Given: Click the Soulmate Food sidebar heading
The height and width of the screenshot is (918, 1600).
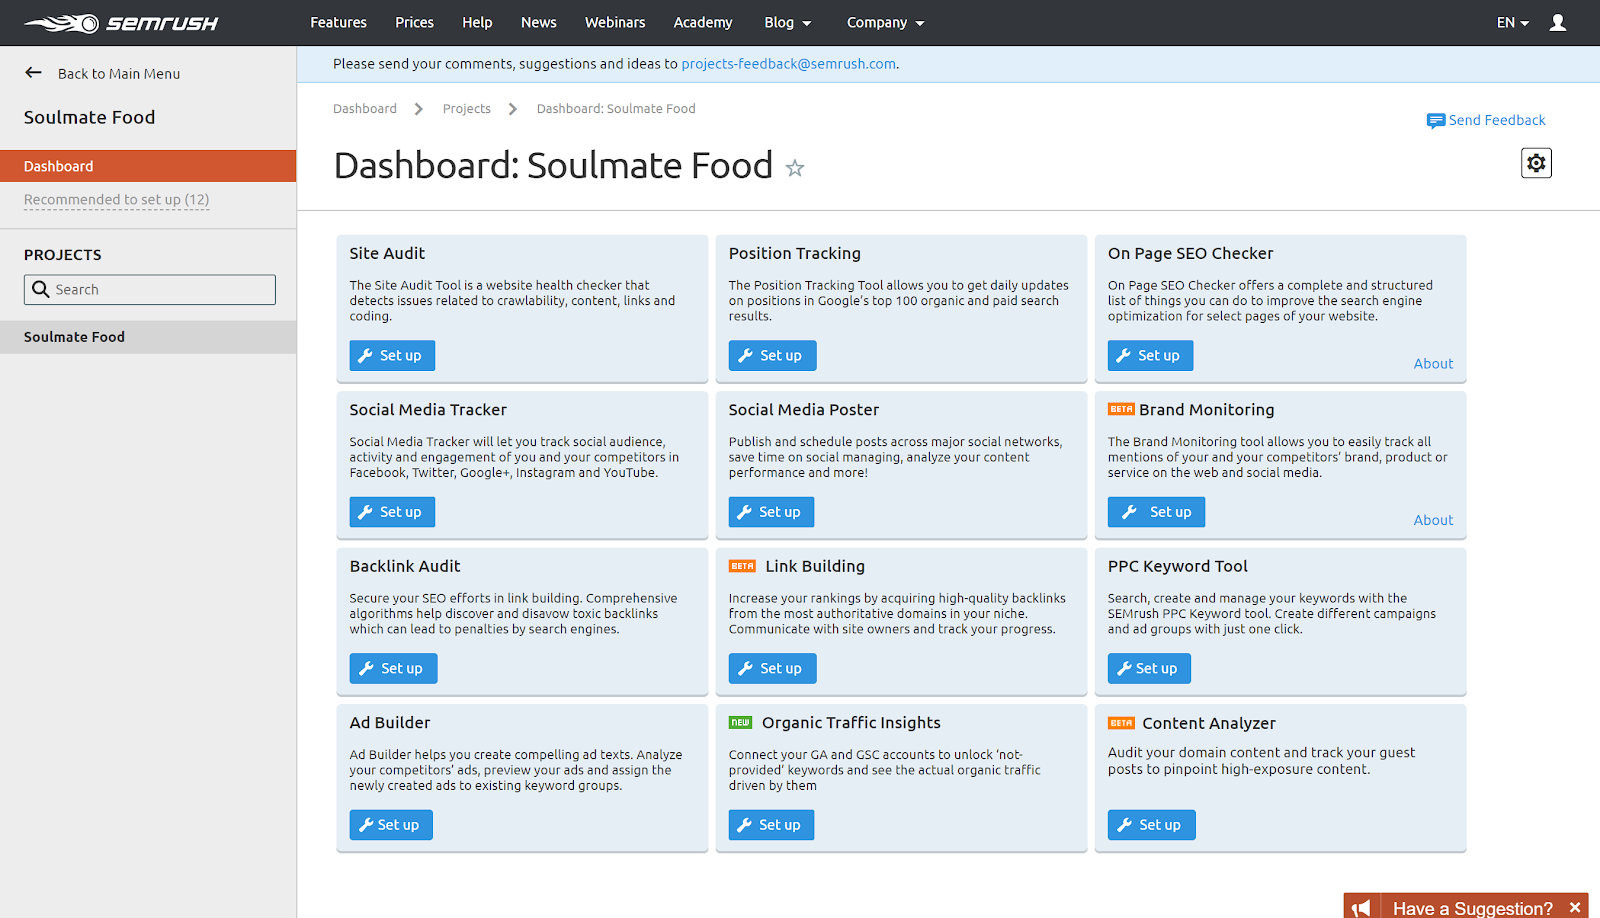Looking at the screenshot, I should coord(90,118).
